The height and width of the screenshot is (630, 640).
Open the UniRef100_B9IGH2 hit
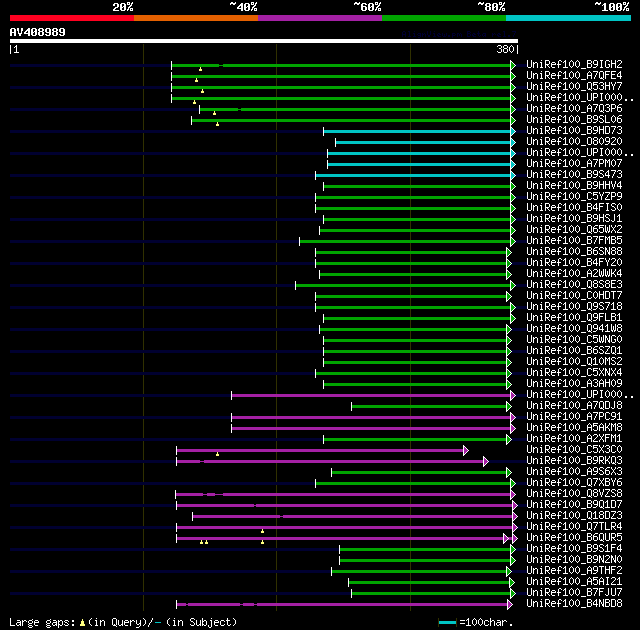[574, 64]
